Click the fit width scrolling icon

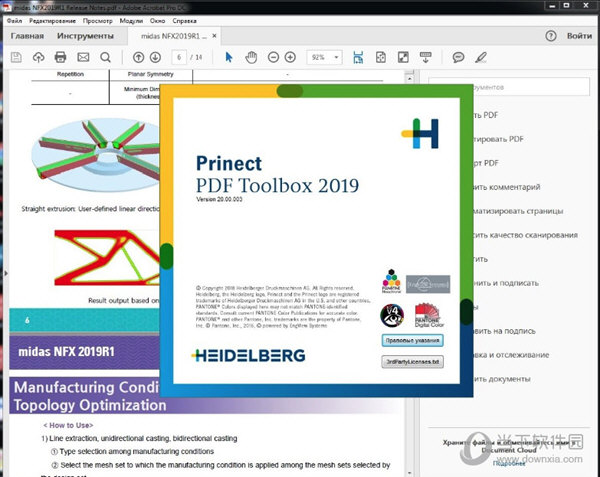[358, 57]
